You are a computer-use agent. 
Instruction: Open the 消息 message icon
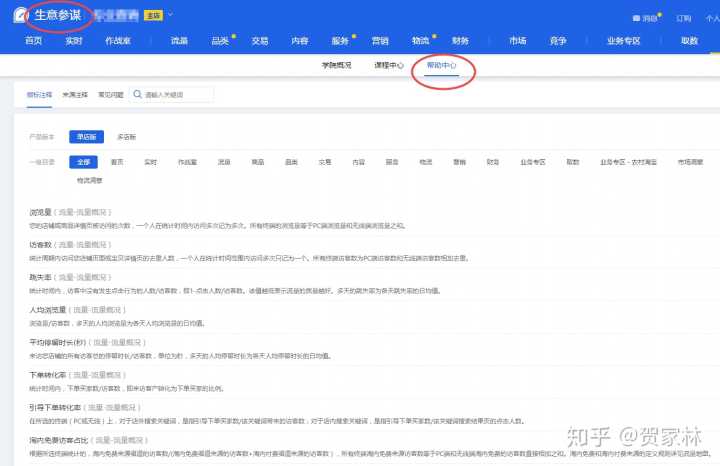pos(638,17)
